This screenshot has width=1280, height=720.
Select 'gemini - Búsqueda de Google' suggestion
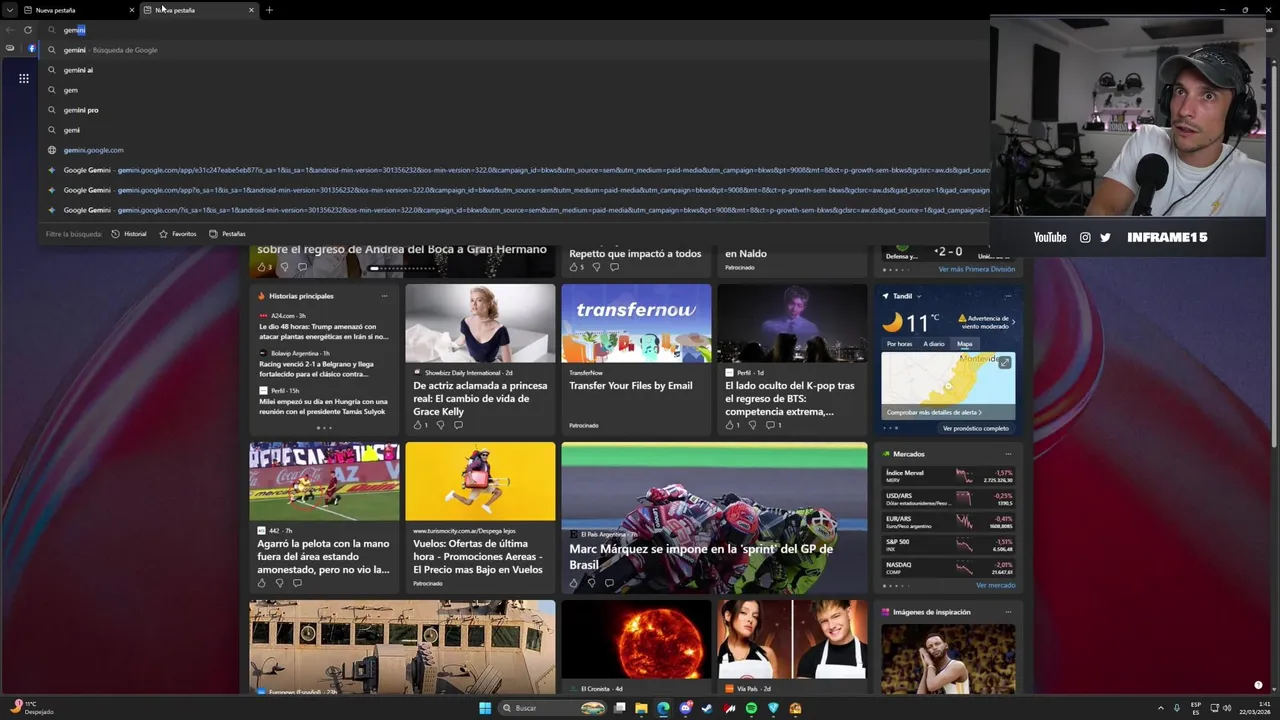click(515, 50)
